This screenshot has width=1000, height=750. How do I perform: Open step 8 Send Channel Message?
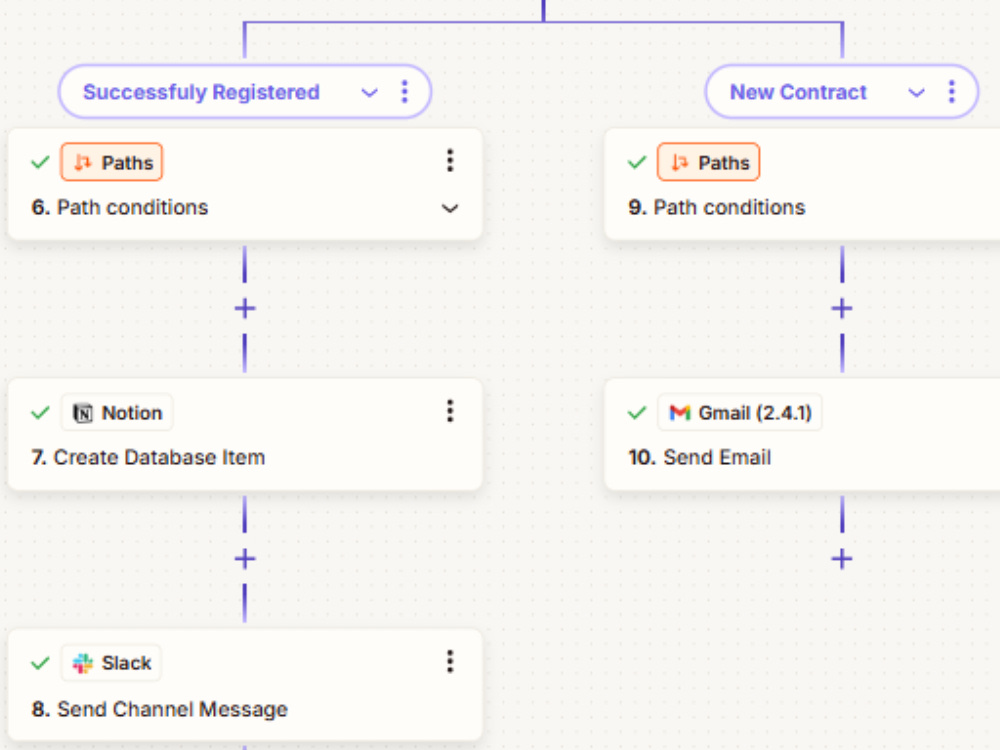tap(245, 685)
